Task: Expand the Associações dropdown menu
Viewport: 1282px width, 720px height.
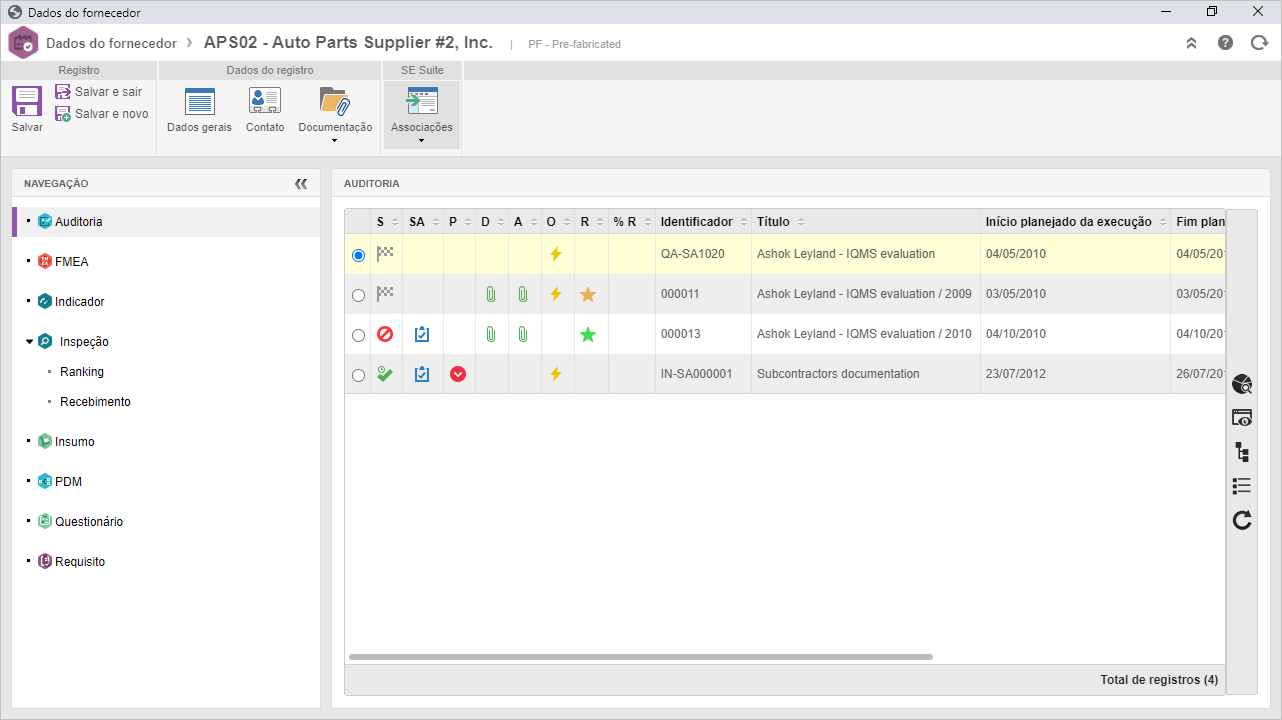Action: (421, 141)
